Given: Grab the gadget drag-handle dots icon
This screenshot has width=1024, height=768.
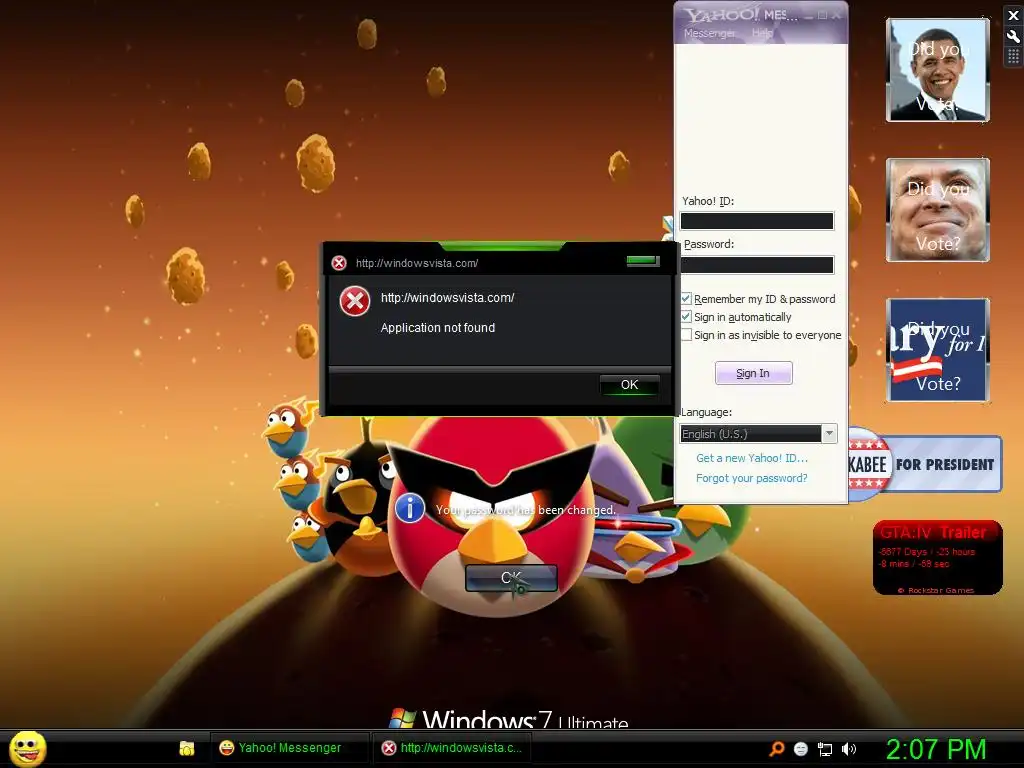Looking at the screenshot, I should 1013,57.
